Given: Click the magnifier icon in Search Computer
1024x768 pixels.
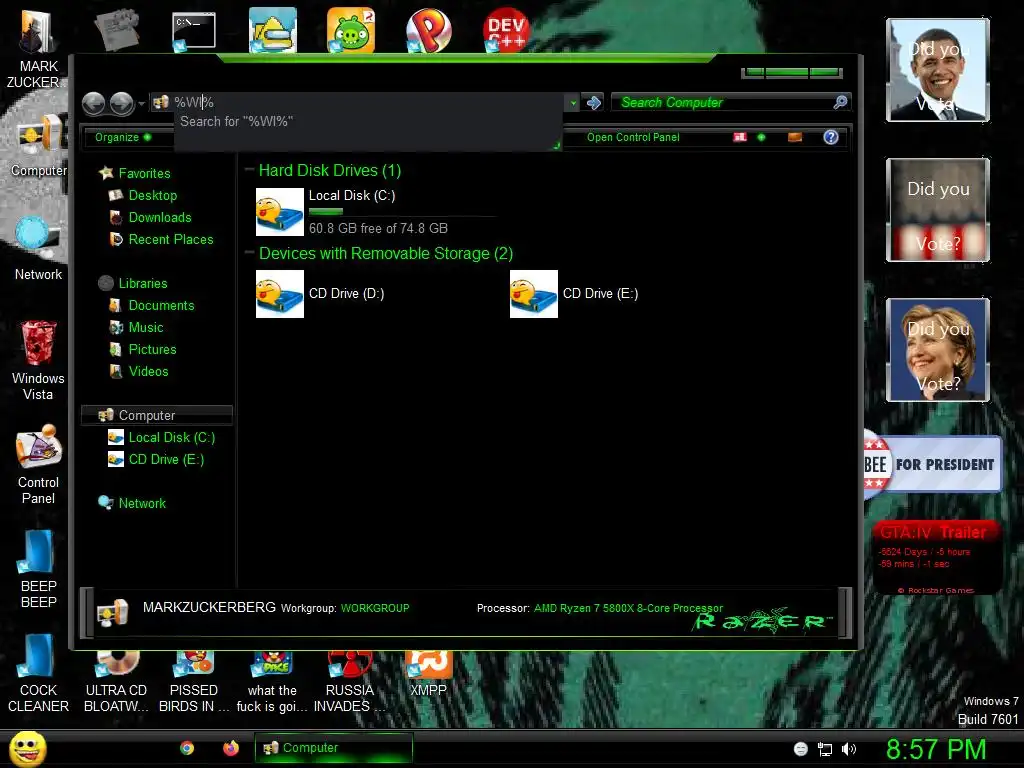Looking at the screenshot, I should [840, 102].
